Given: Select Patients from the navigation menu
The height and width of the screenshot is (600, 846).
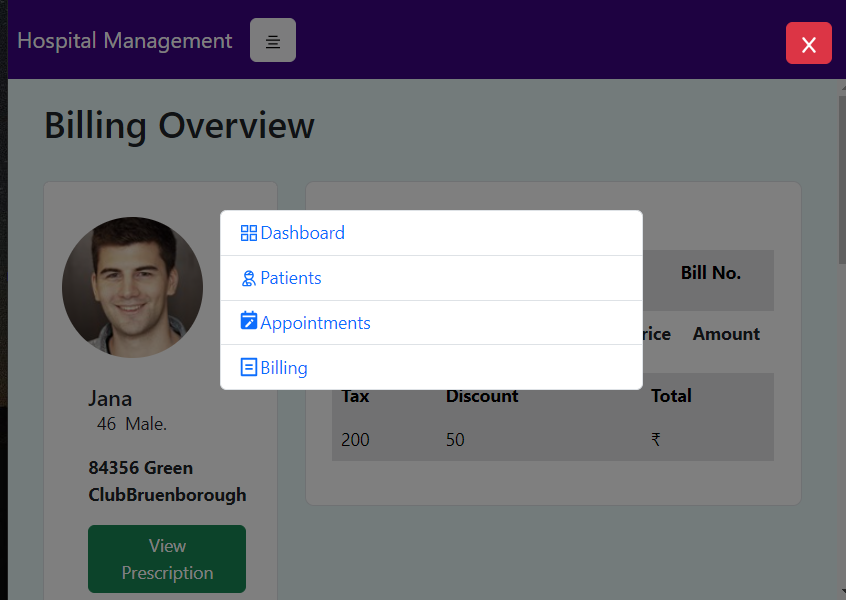Looking at the screenshot, I should point(290,278).
